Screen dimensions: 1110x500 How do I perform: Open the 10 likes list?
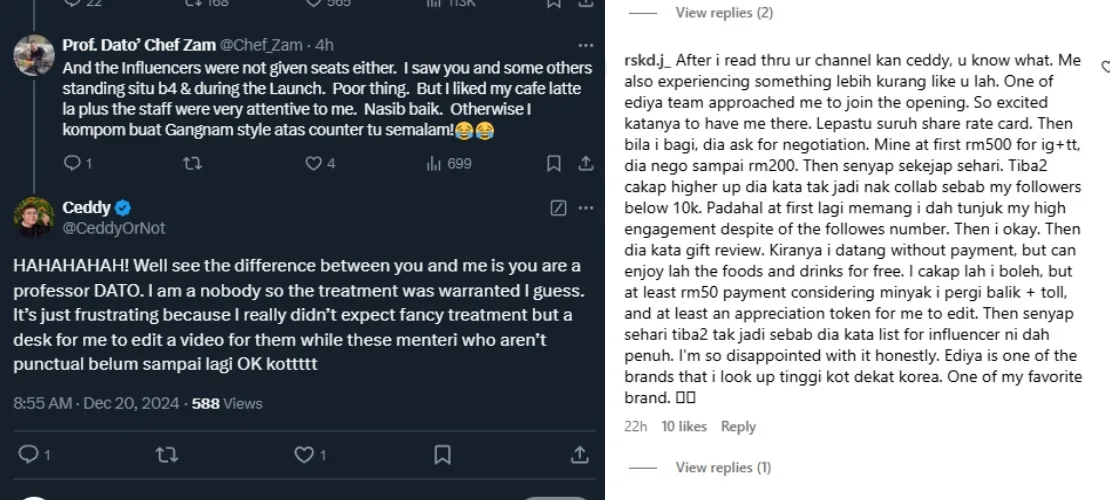[684, 427]
